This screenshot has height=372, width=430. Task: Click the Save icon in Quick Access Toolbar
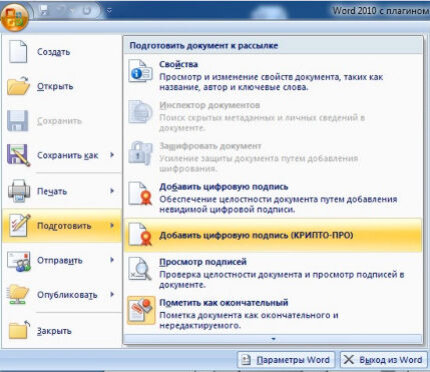click(44, 10)
